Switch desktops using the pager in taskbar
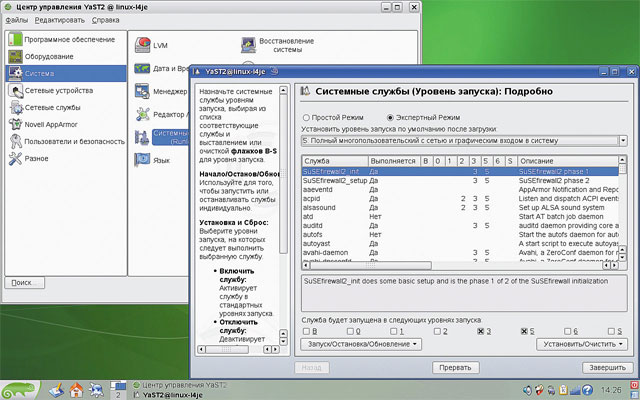The width and height of the screenshot is (640, 400). (118, 390)
